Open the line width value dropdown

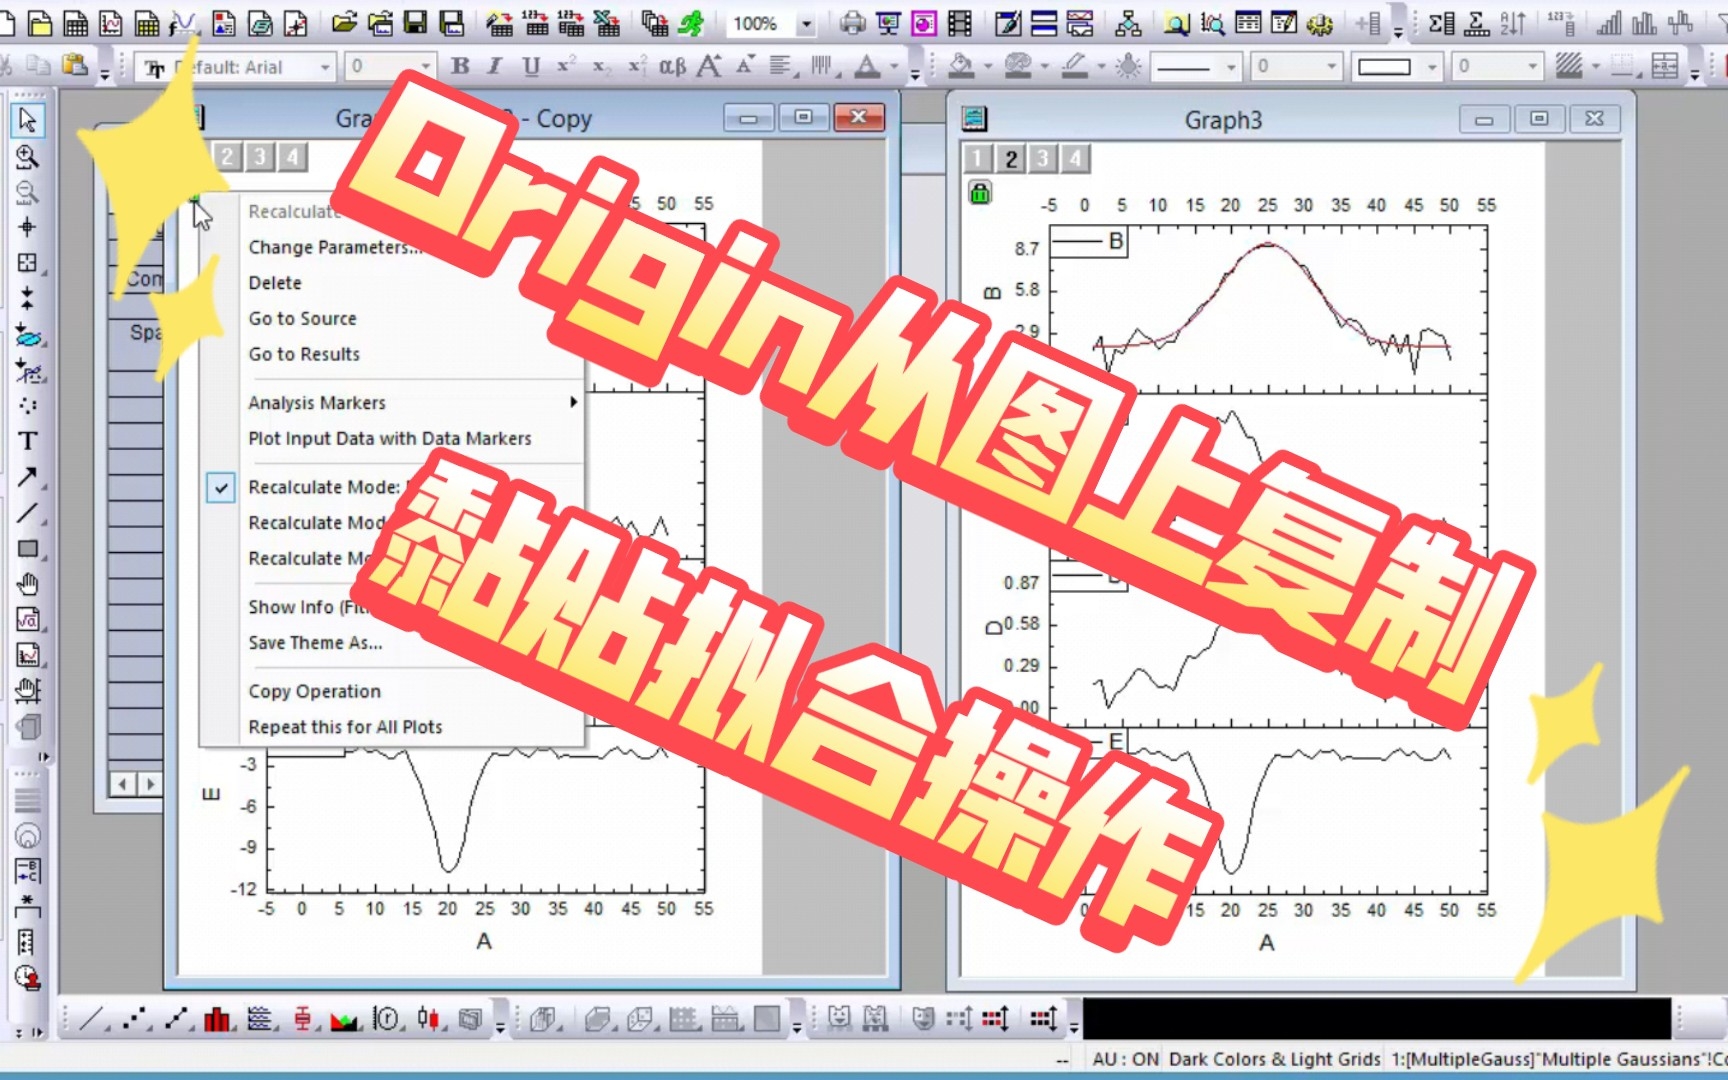(1331, 67)
